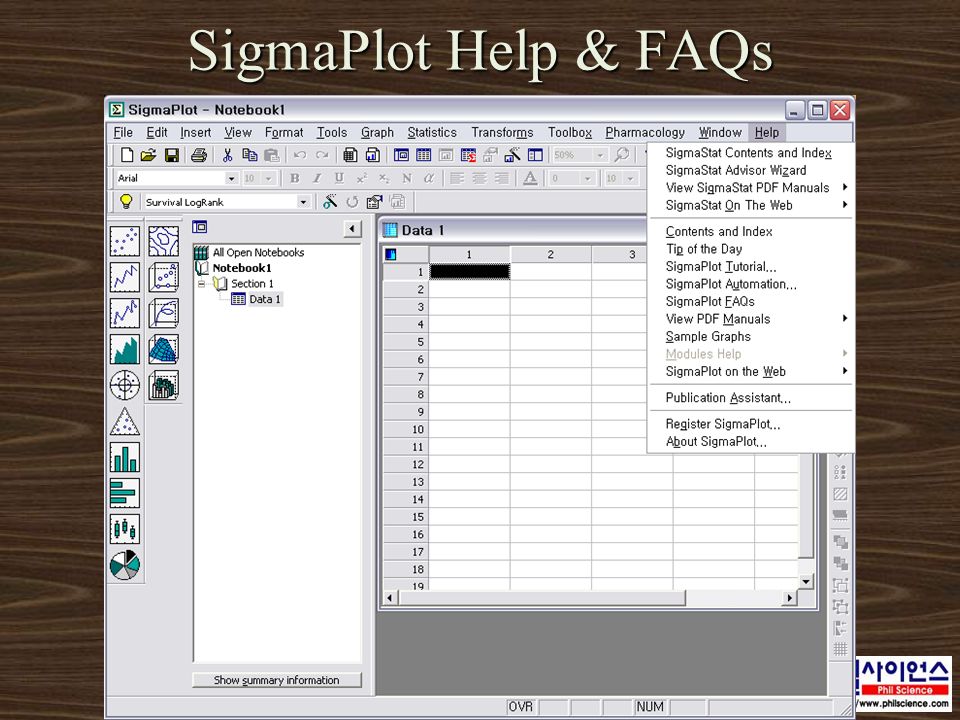The width and height of the screenshot is (960, 720).
Task: Open the Pharmacology menu
Action: click(645, 132)
